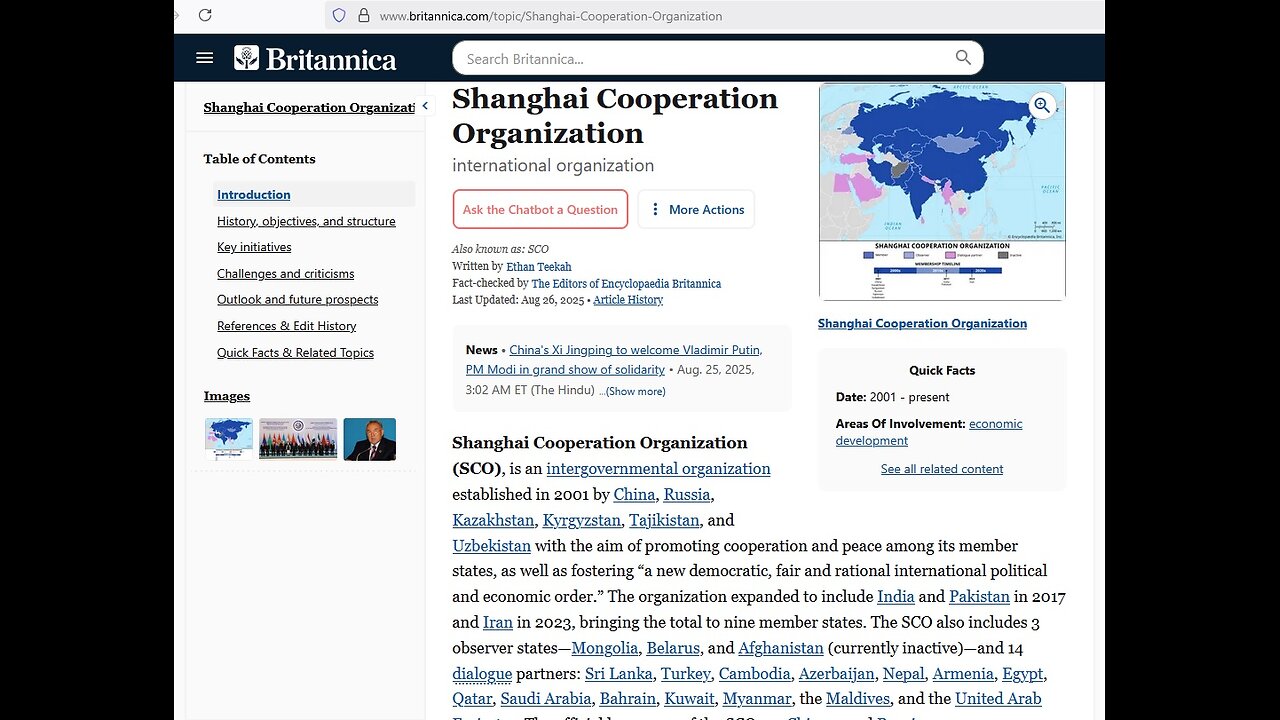1280x720 pixels.
Task: Click the India link
Action: pos(896,596)
